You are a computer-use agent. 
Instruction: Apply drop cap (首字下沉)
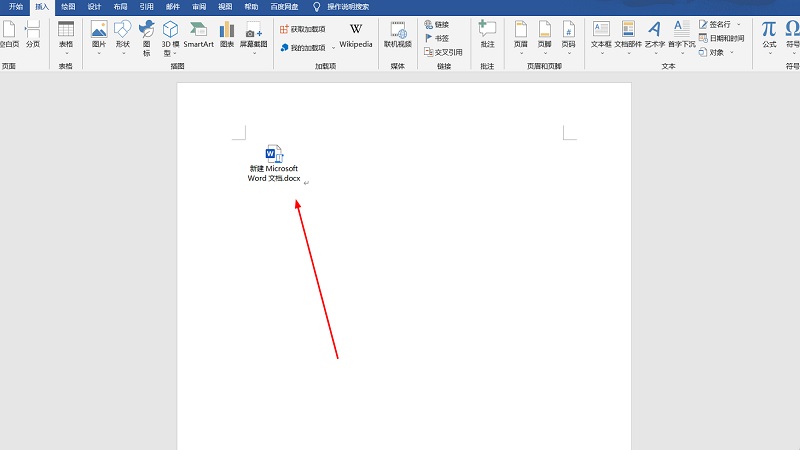[x=682, y=38]
